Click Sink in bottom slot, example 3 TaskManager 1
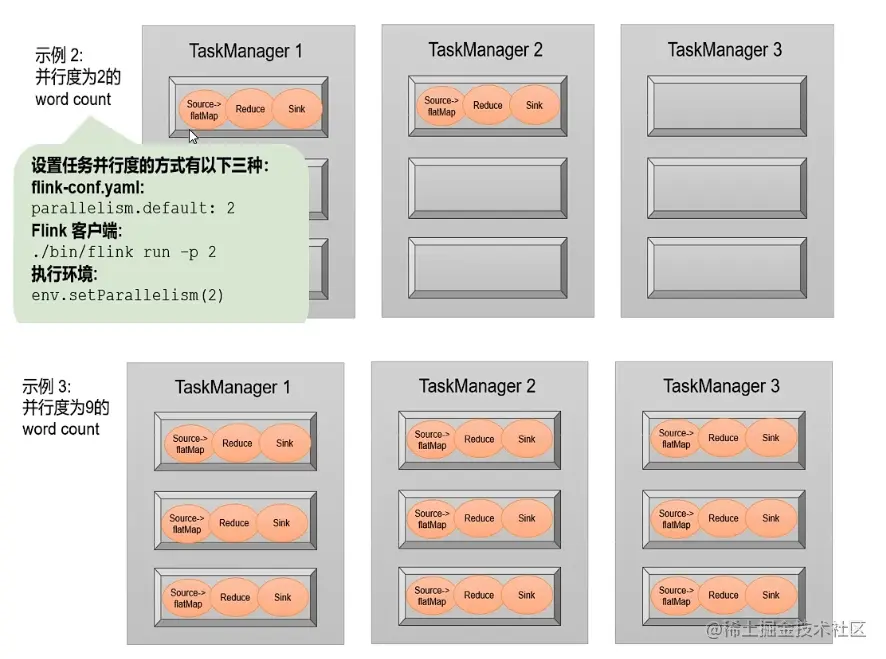 (283, 597)
